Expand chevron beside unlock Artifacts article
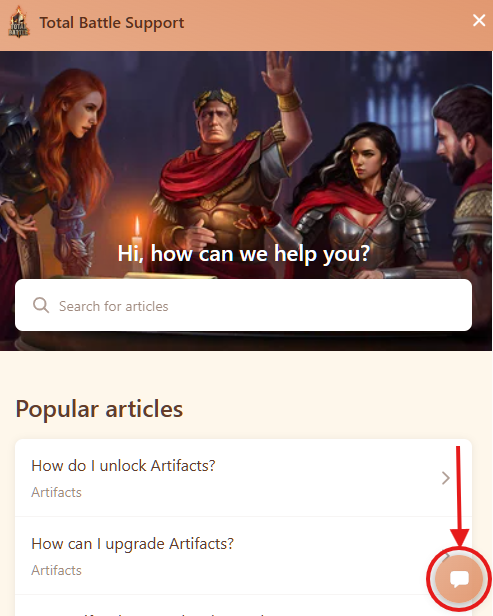Screen dimensions: 493x616 click(x=445, y=478)
